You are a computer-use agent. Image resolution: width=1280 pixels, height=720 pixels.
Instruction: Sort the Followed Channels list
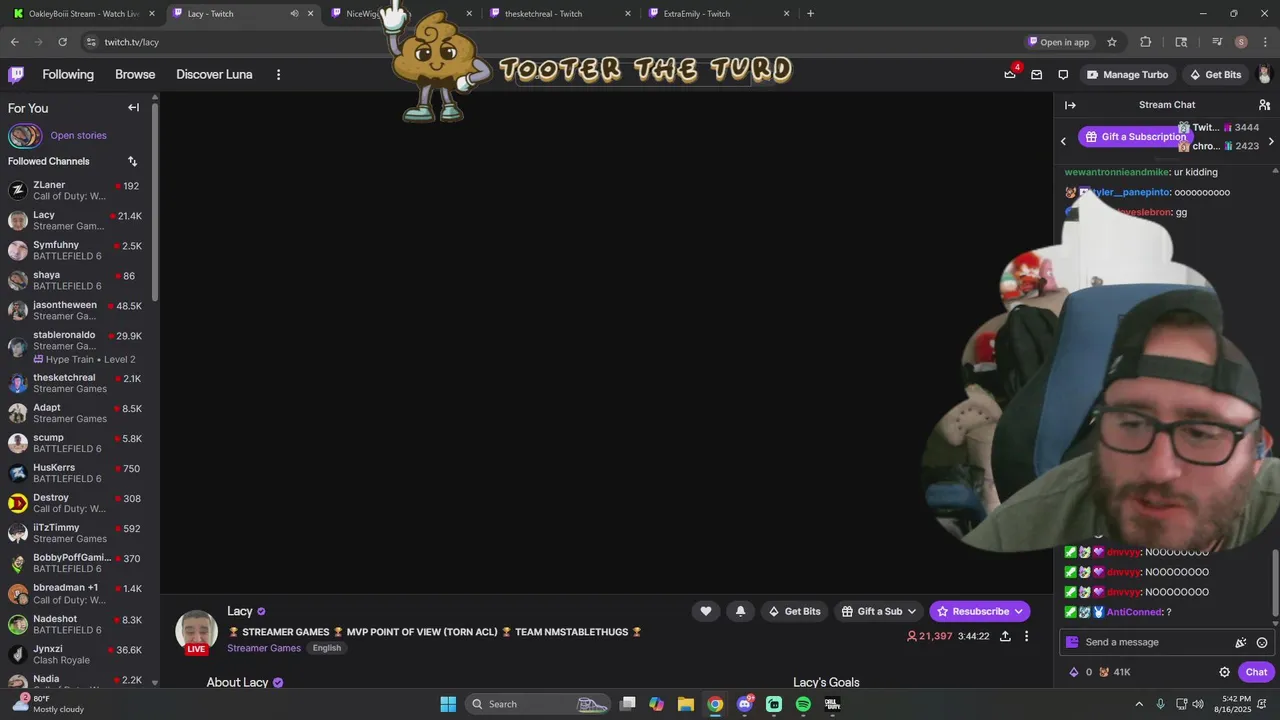click(x=132, y=161)
